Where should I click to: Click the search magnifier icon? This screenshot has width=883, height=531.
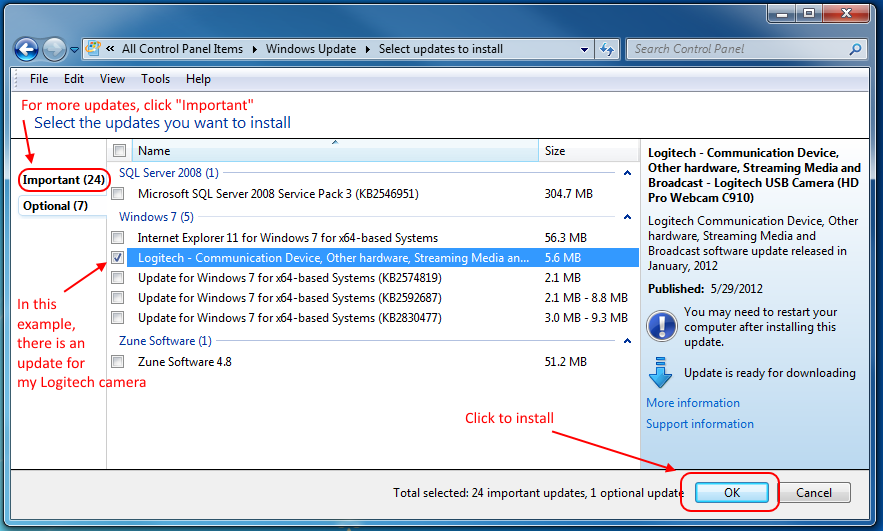(x=855, y=49)
